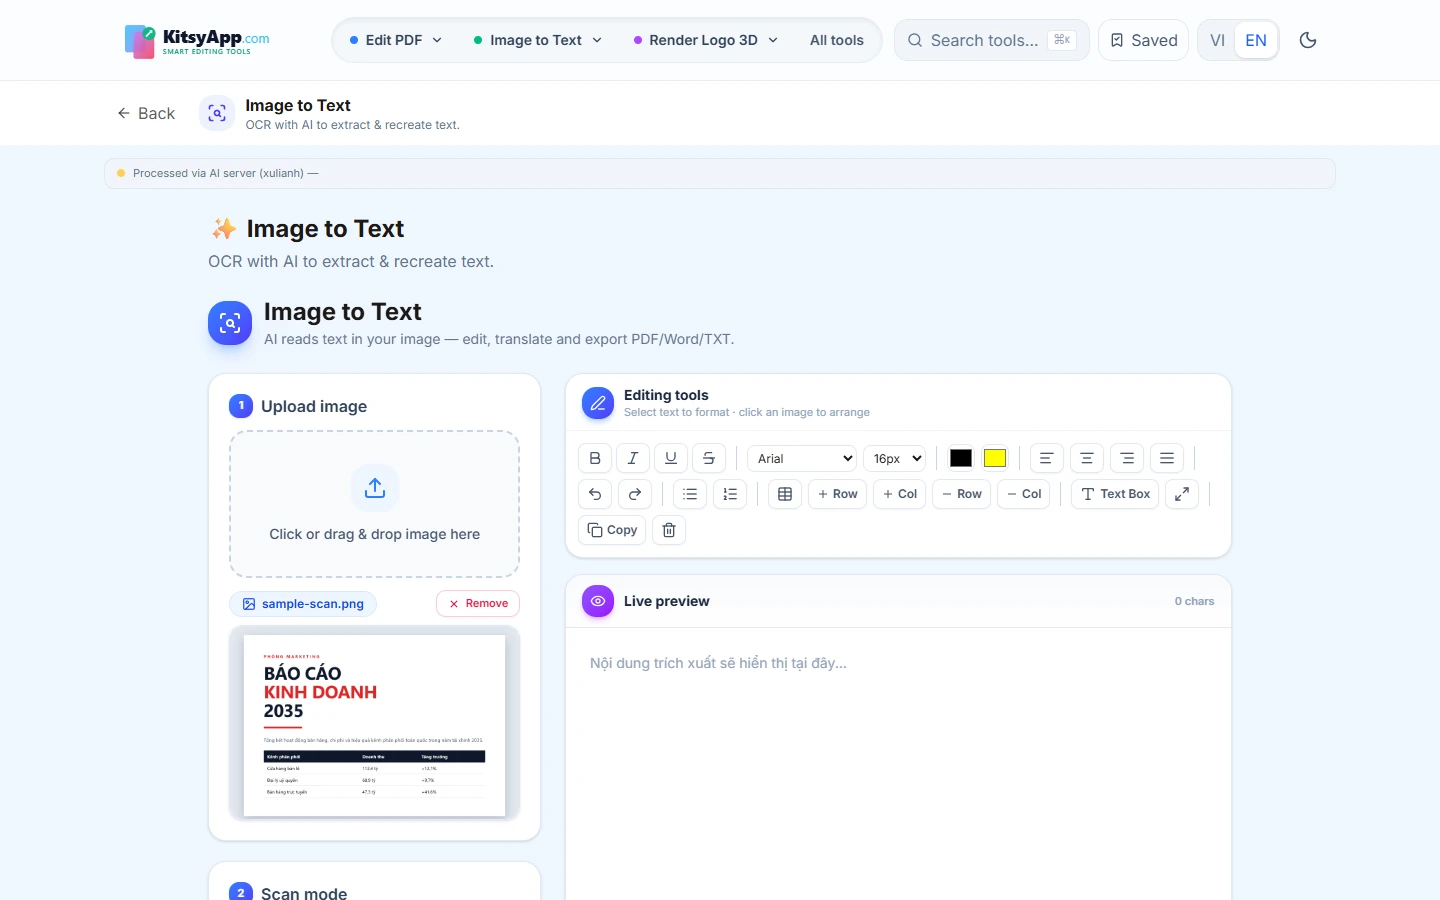Insert a Text Box
Screen dimensions: 1440x900
click(x=1115, y=494)
